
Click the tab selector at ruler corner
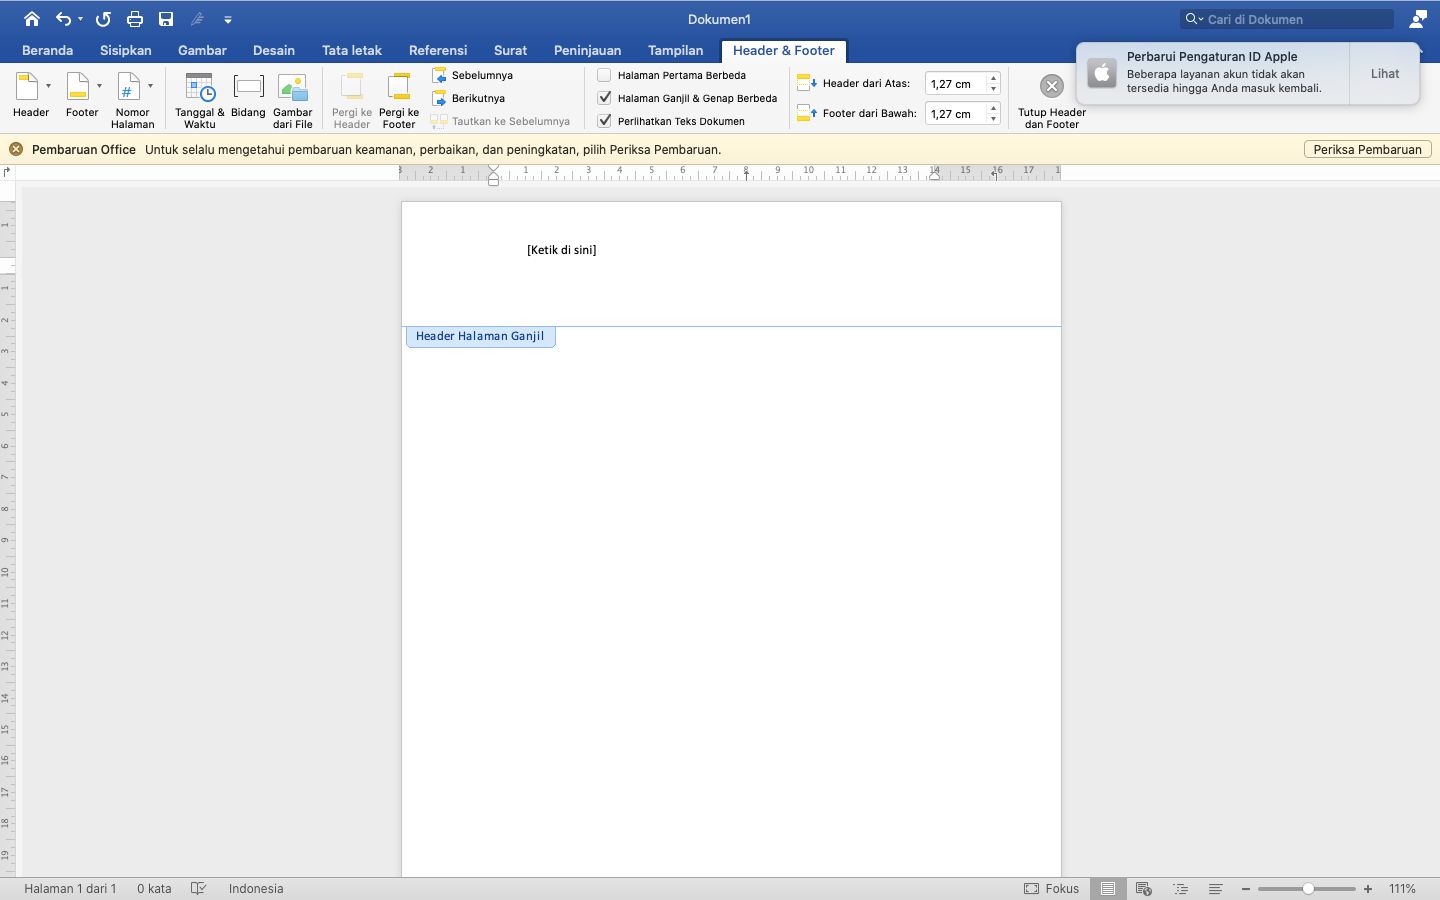7,172
